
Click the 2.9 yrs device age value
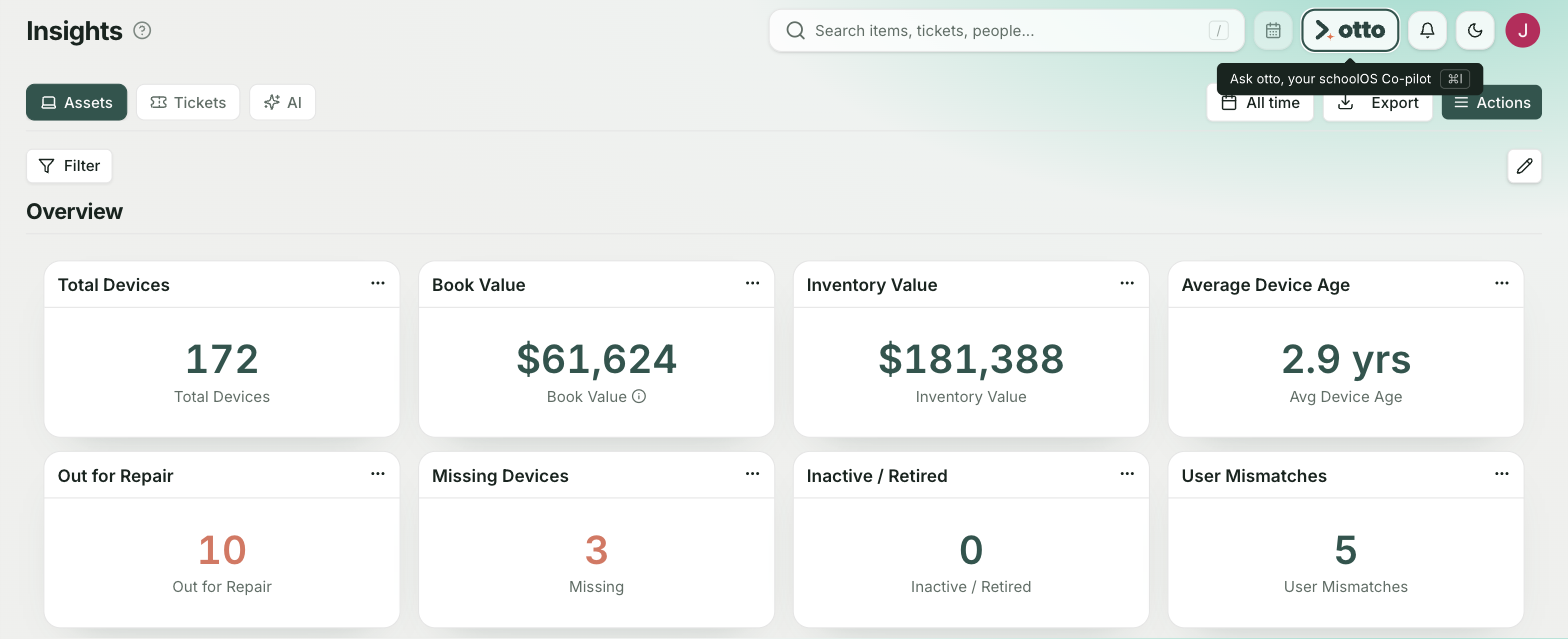pyautogui.click(x=1346, y=359)
